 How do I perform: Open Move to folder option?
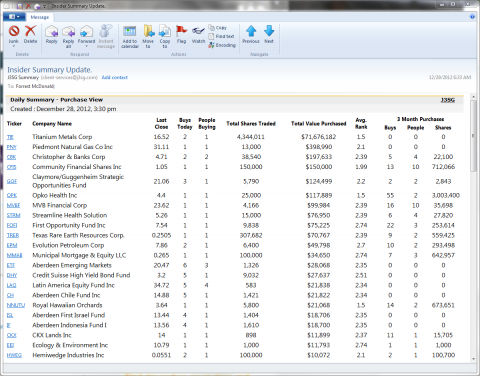pos(148,36)
